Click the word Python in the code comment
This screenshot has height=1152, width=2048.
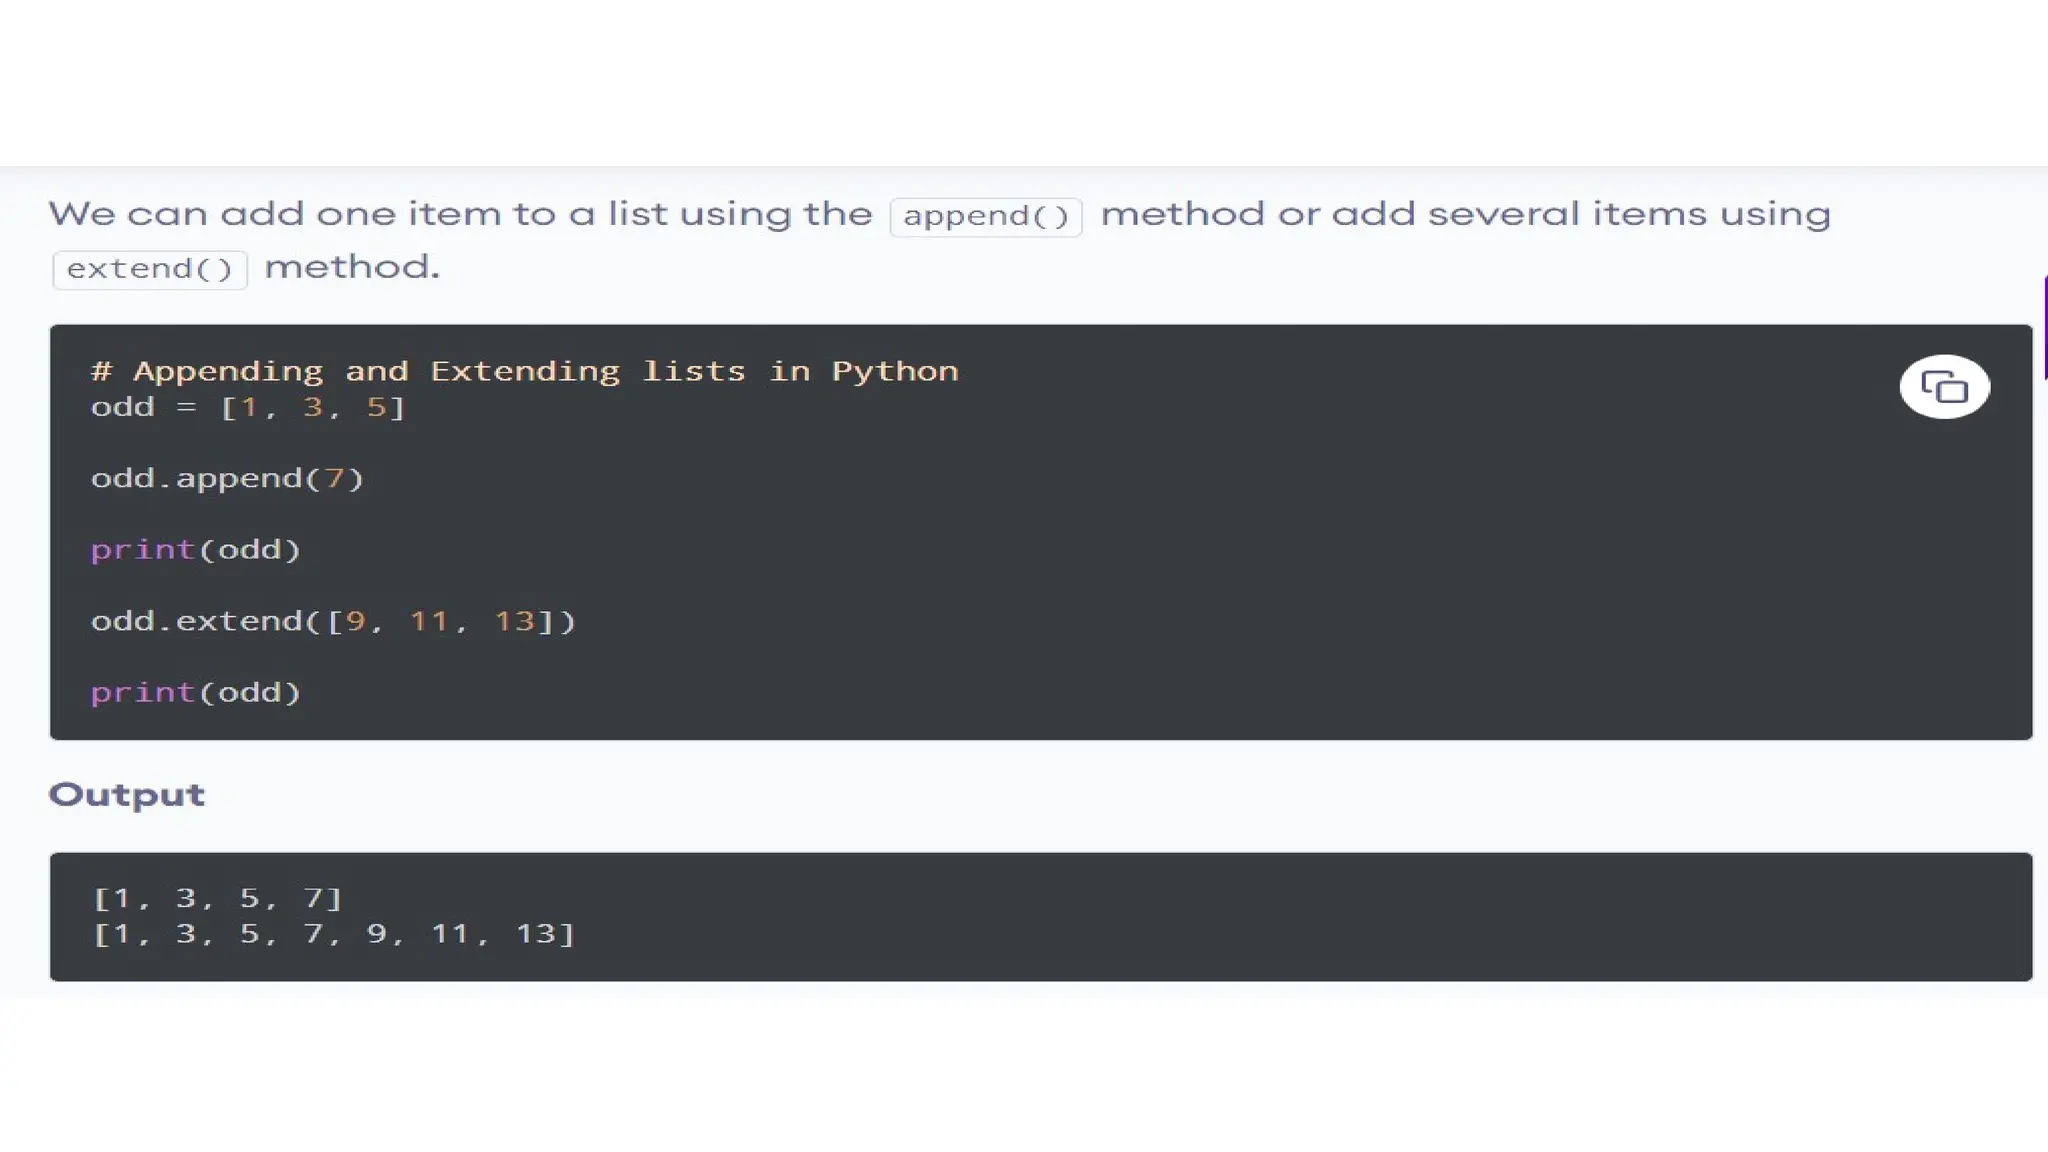[x=894, y=371]
